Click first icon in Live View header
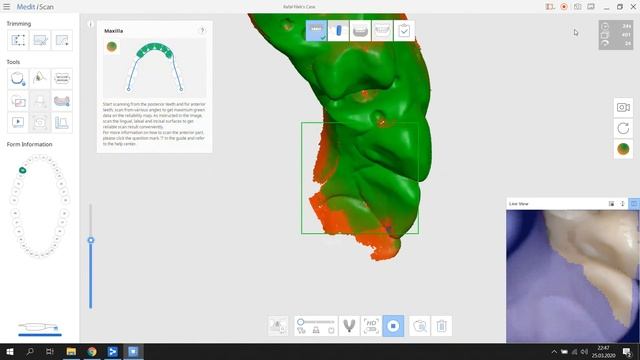 (611, 204)
